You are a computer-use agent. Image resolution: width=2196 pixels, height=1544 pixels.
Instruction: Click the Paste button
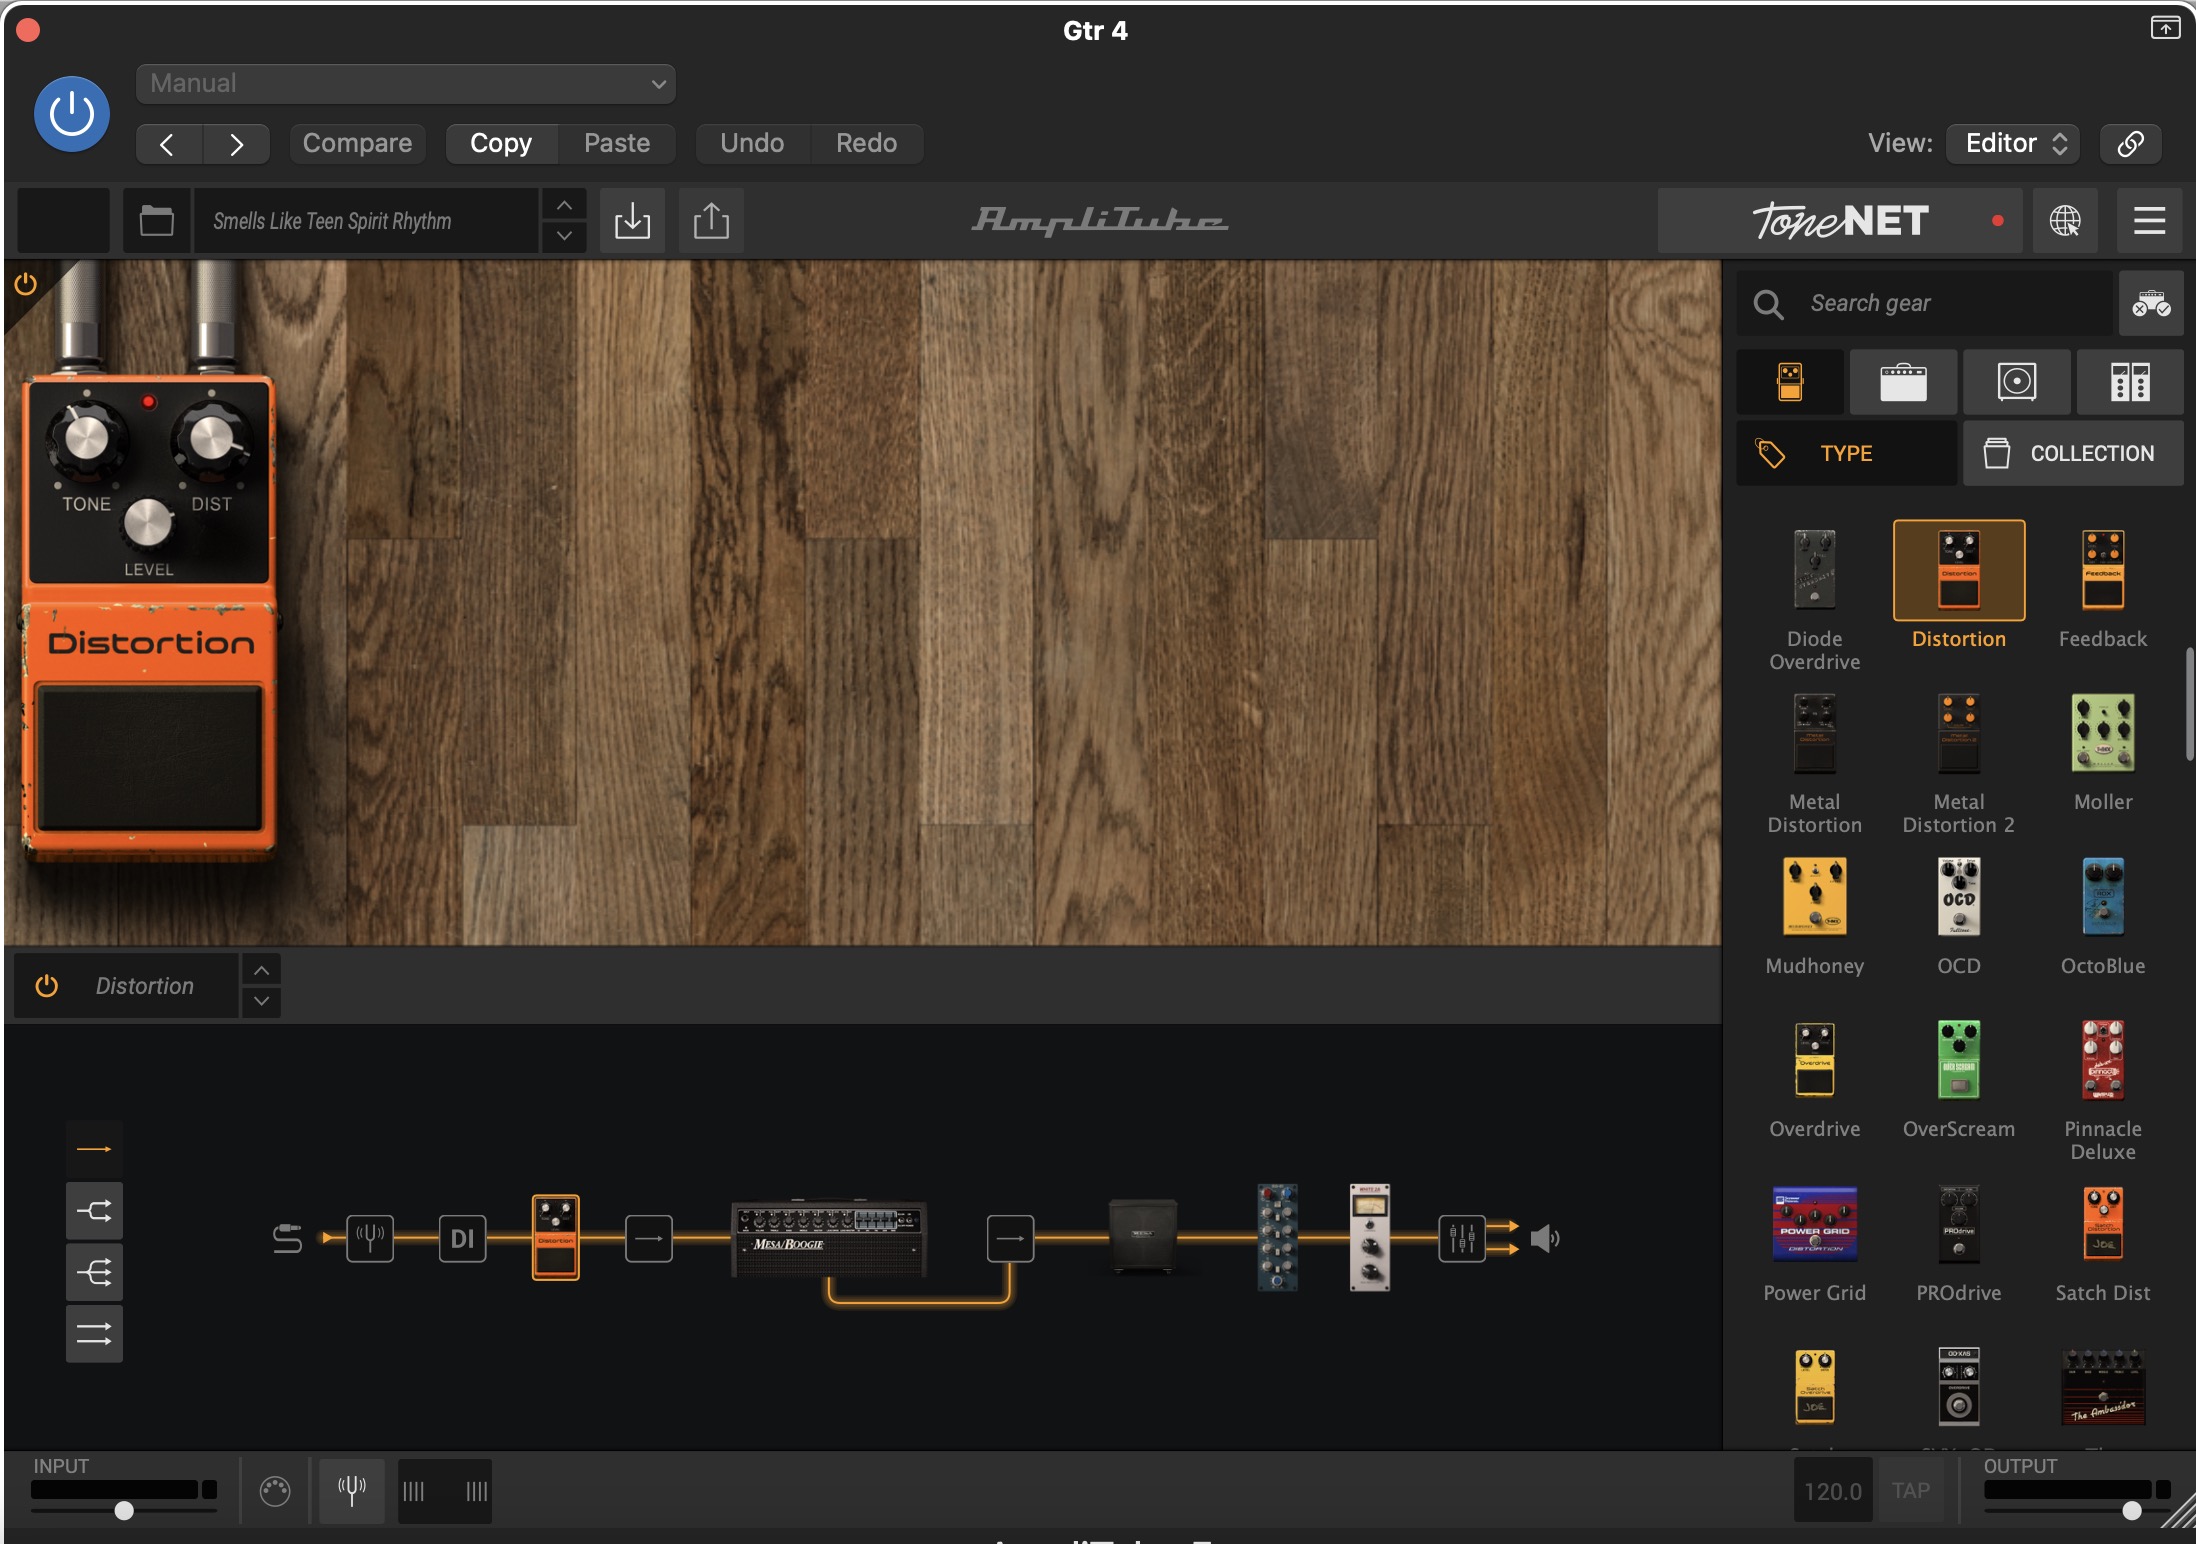point(617,144)
